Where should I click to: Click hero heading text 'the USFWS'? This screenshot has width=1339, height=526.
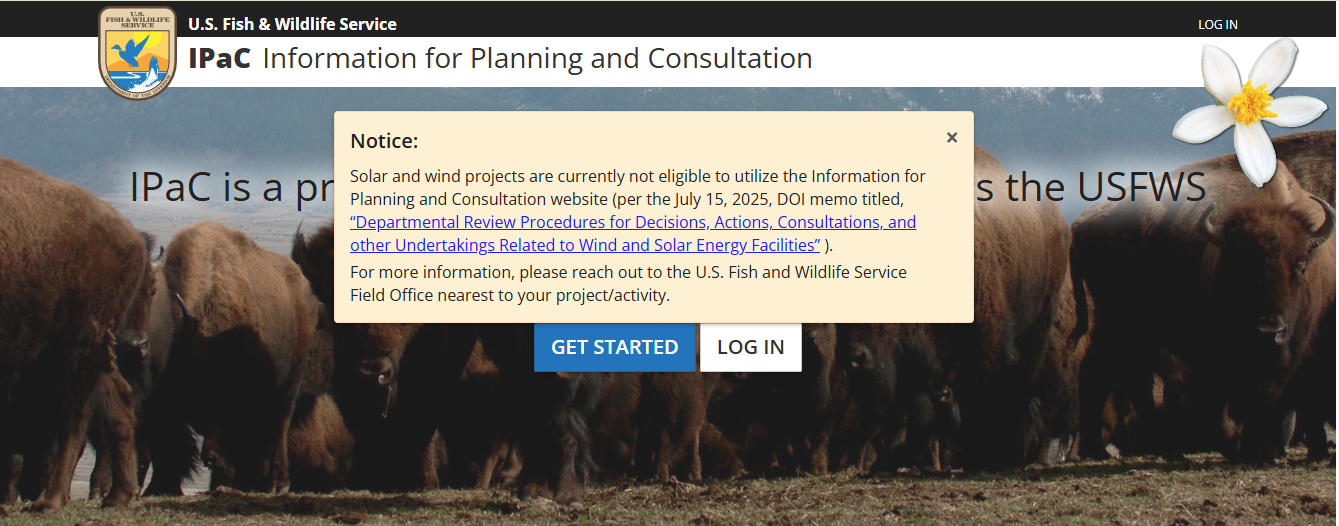coord(1092,188)
